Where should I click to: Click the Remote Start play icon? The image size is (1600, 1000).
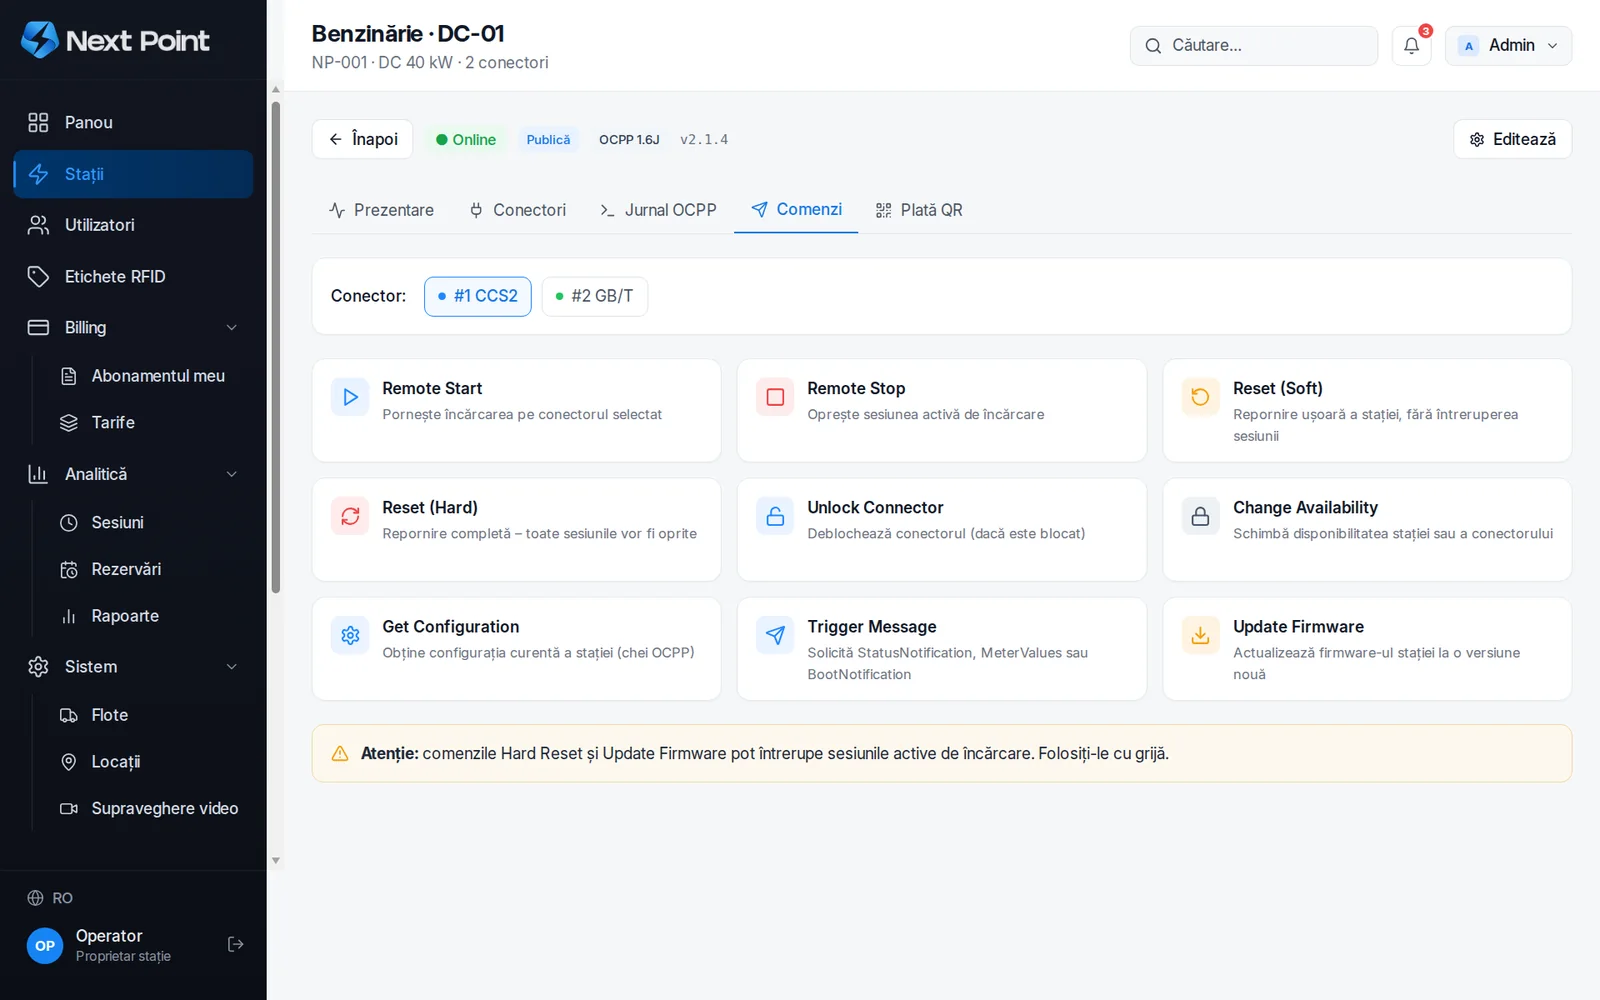350,397
